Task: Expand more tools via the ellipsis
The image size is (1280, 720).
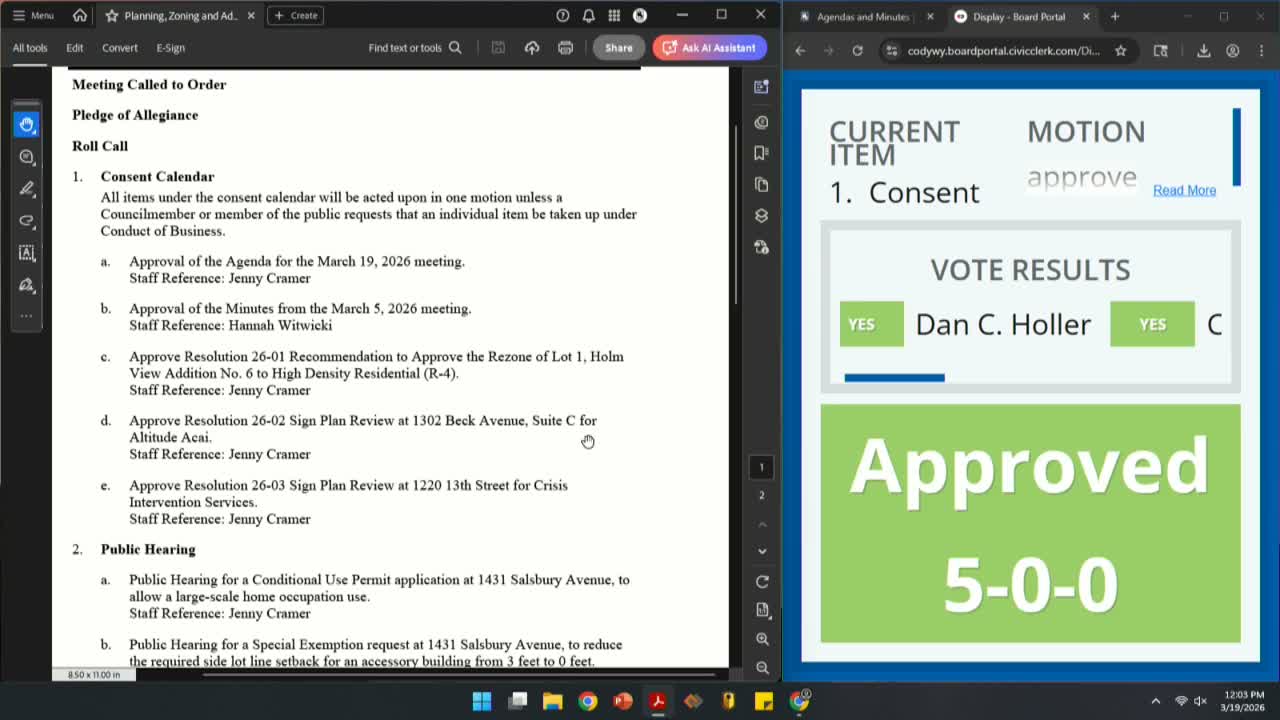Action: coord(27,316)
